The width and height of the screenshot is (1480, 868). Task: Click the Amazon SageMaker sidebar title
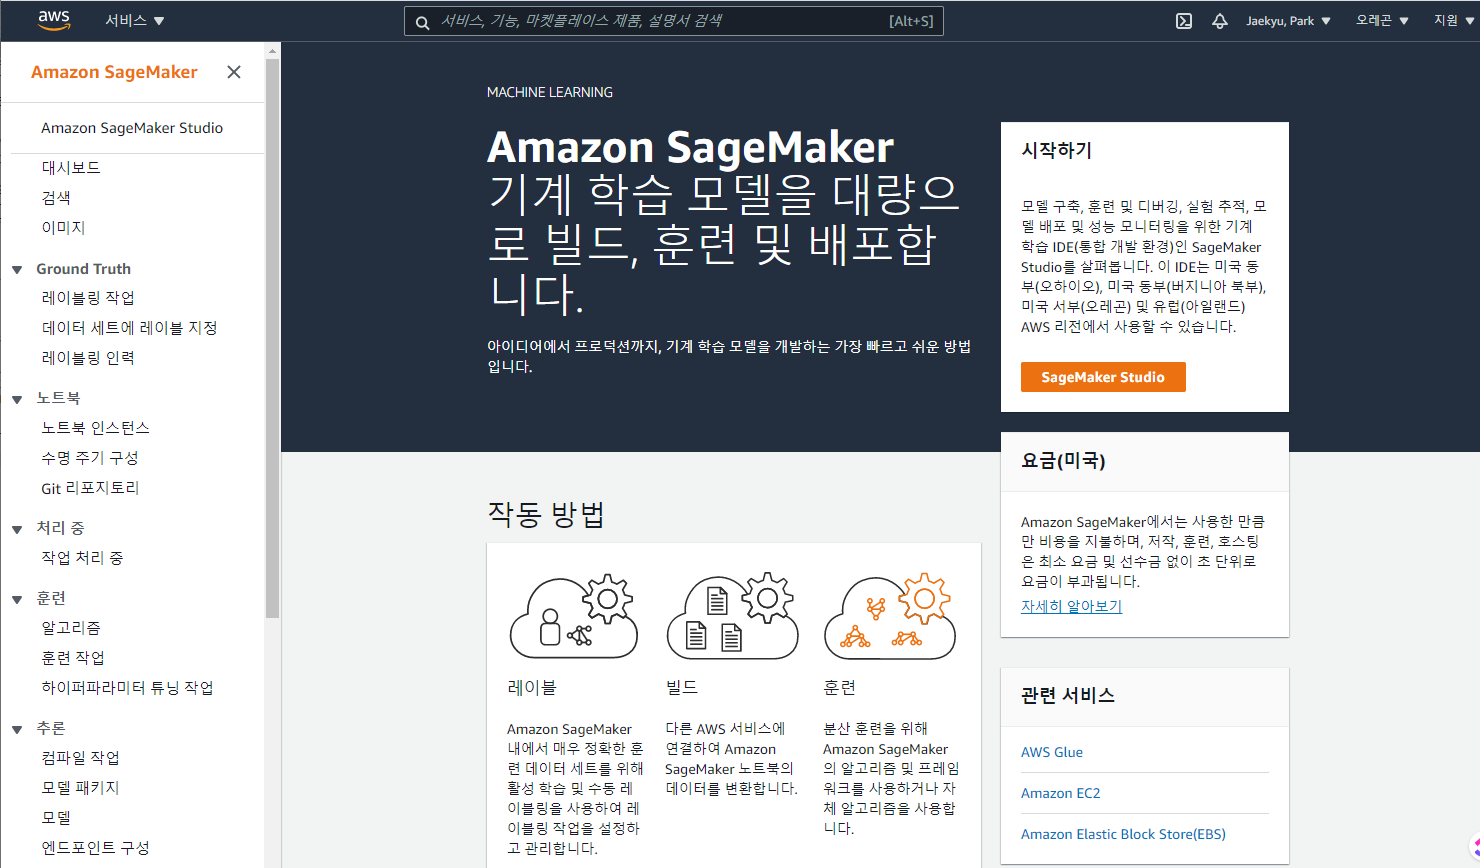(114, 72)
